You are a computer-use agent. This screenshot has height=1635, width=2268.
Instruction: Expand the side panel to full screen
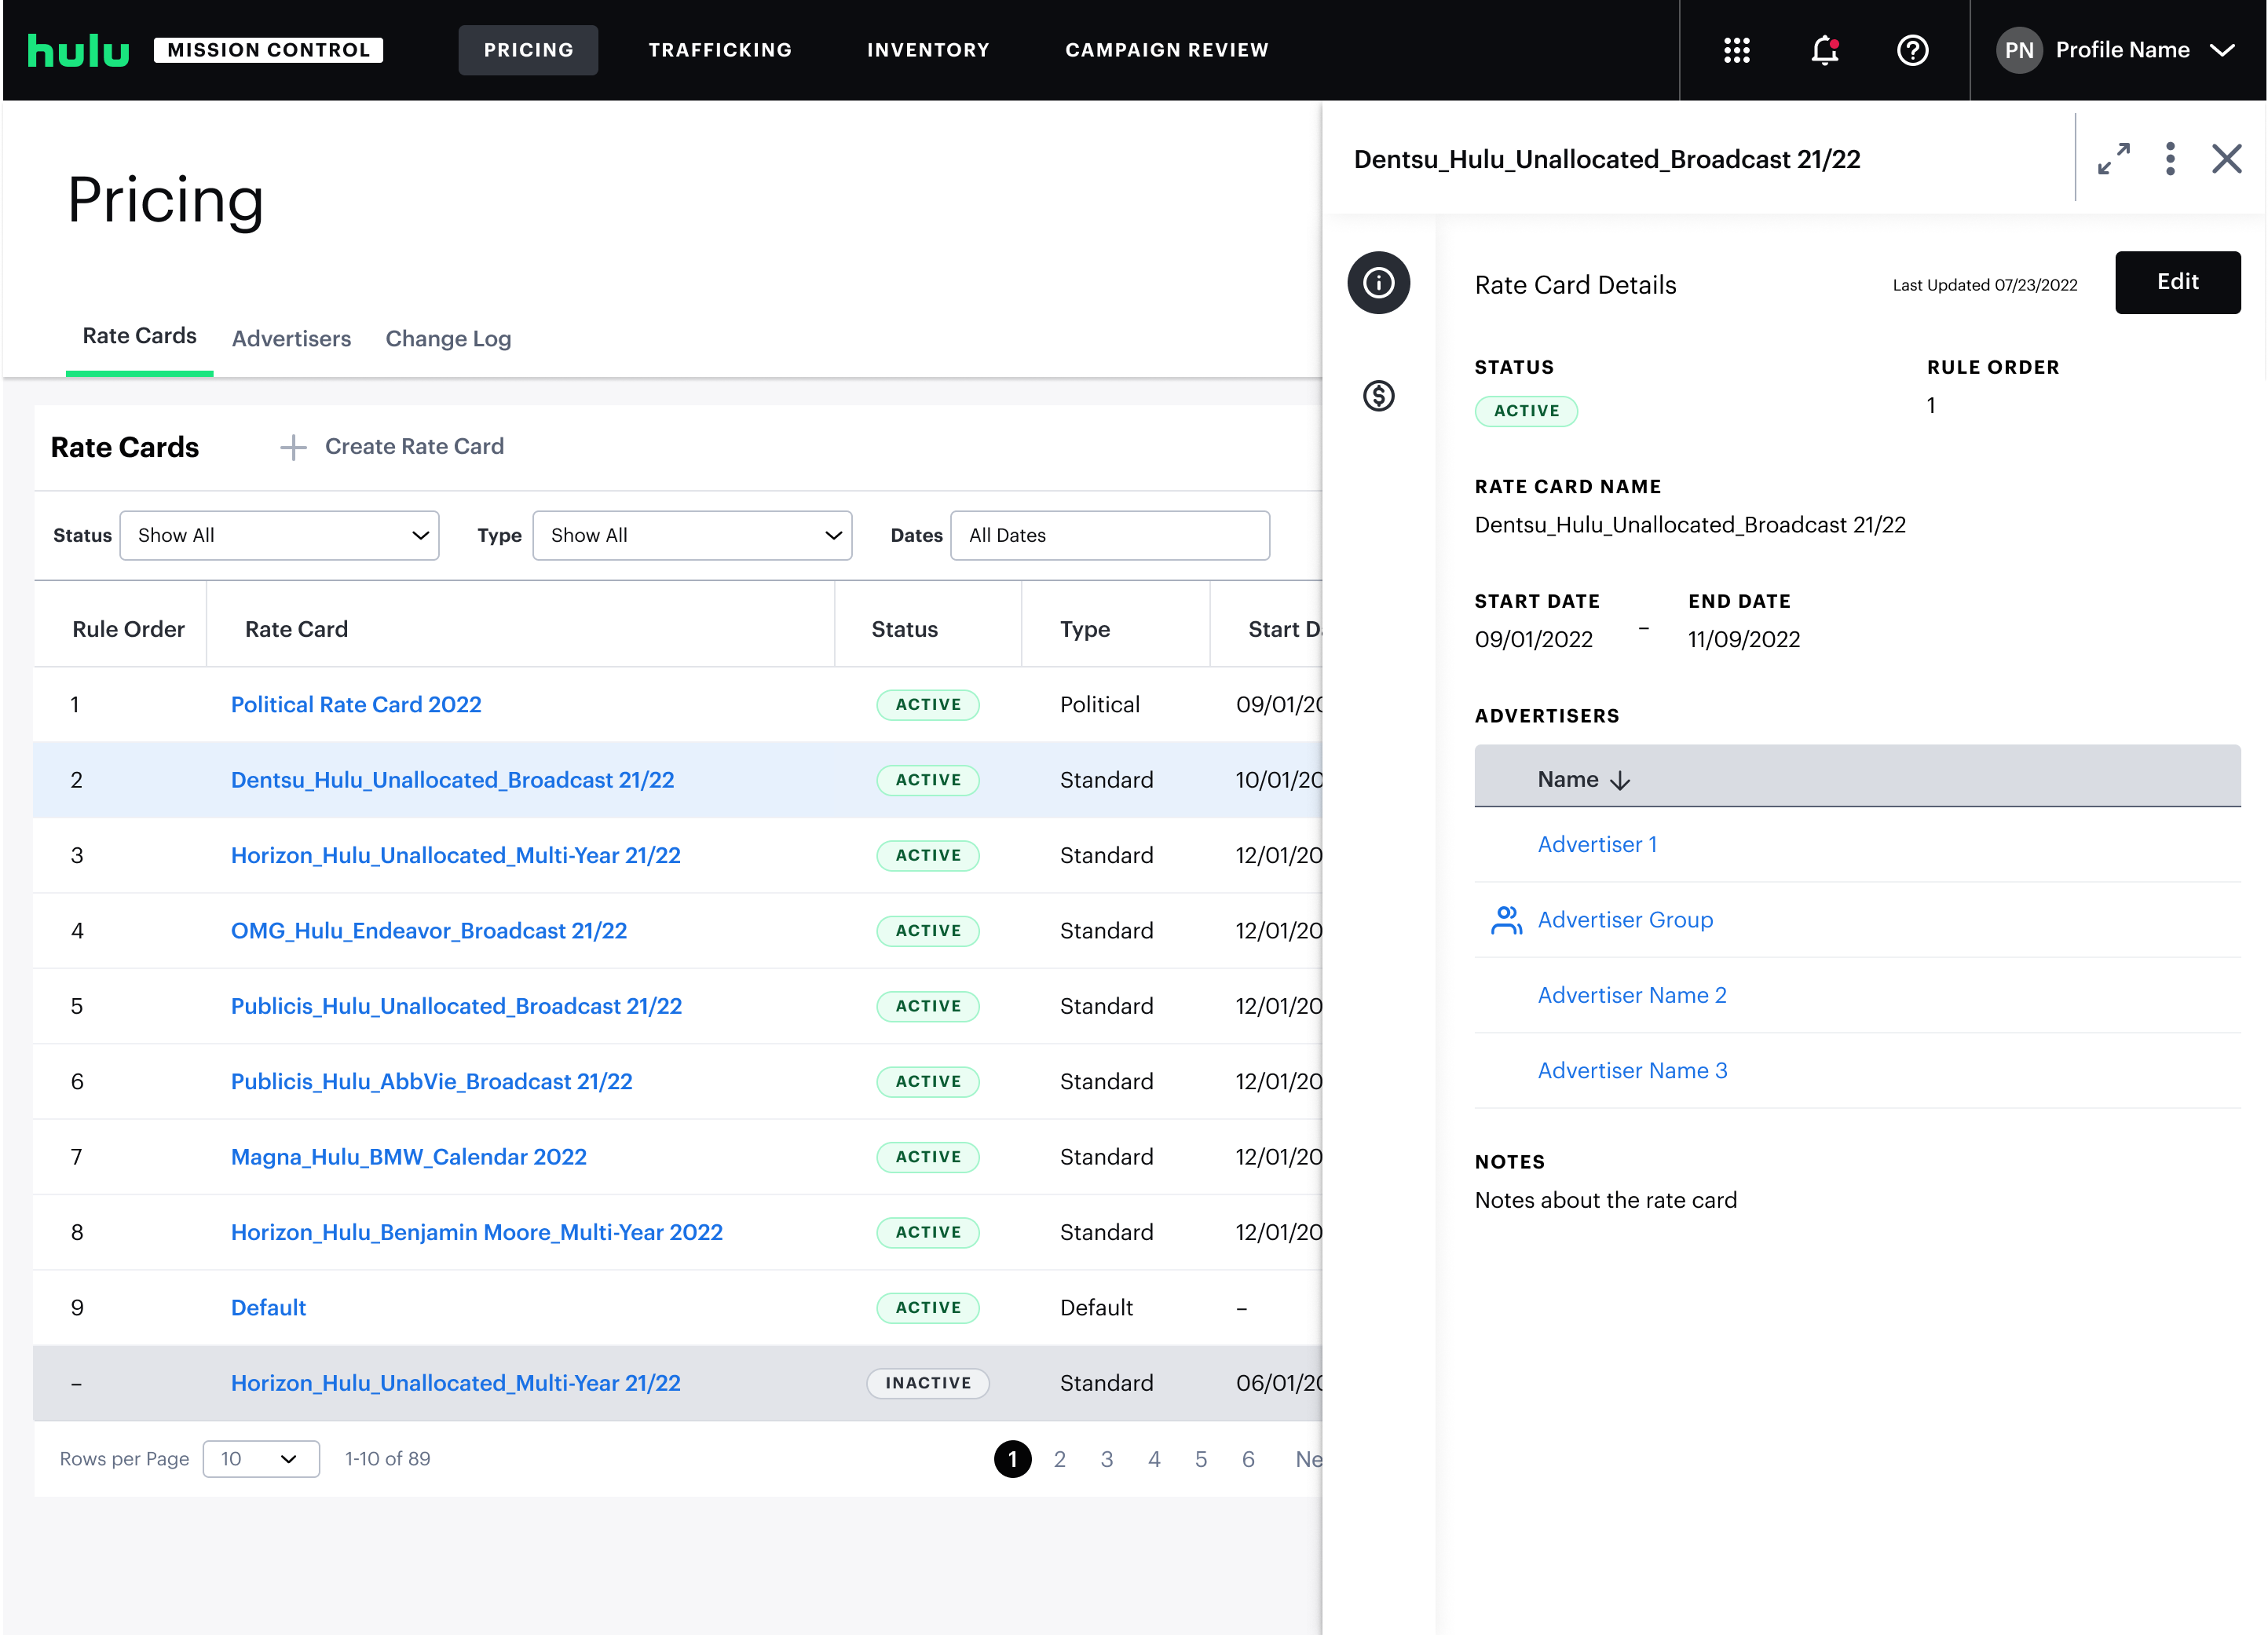point(2113,159)
